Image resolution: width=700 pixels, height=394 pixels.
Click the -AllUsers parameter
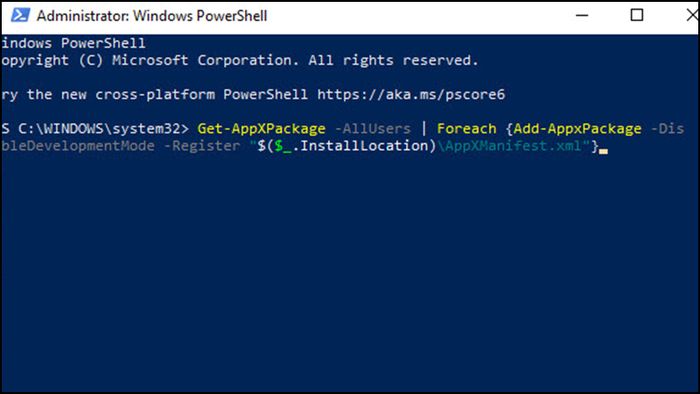point(372,129)
